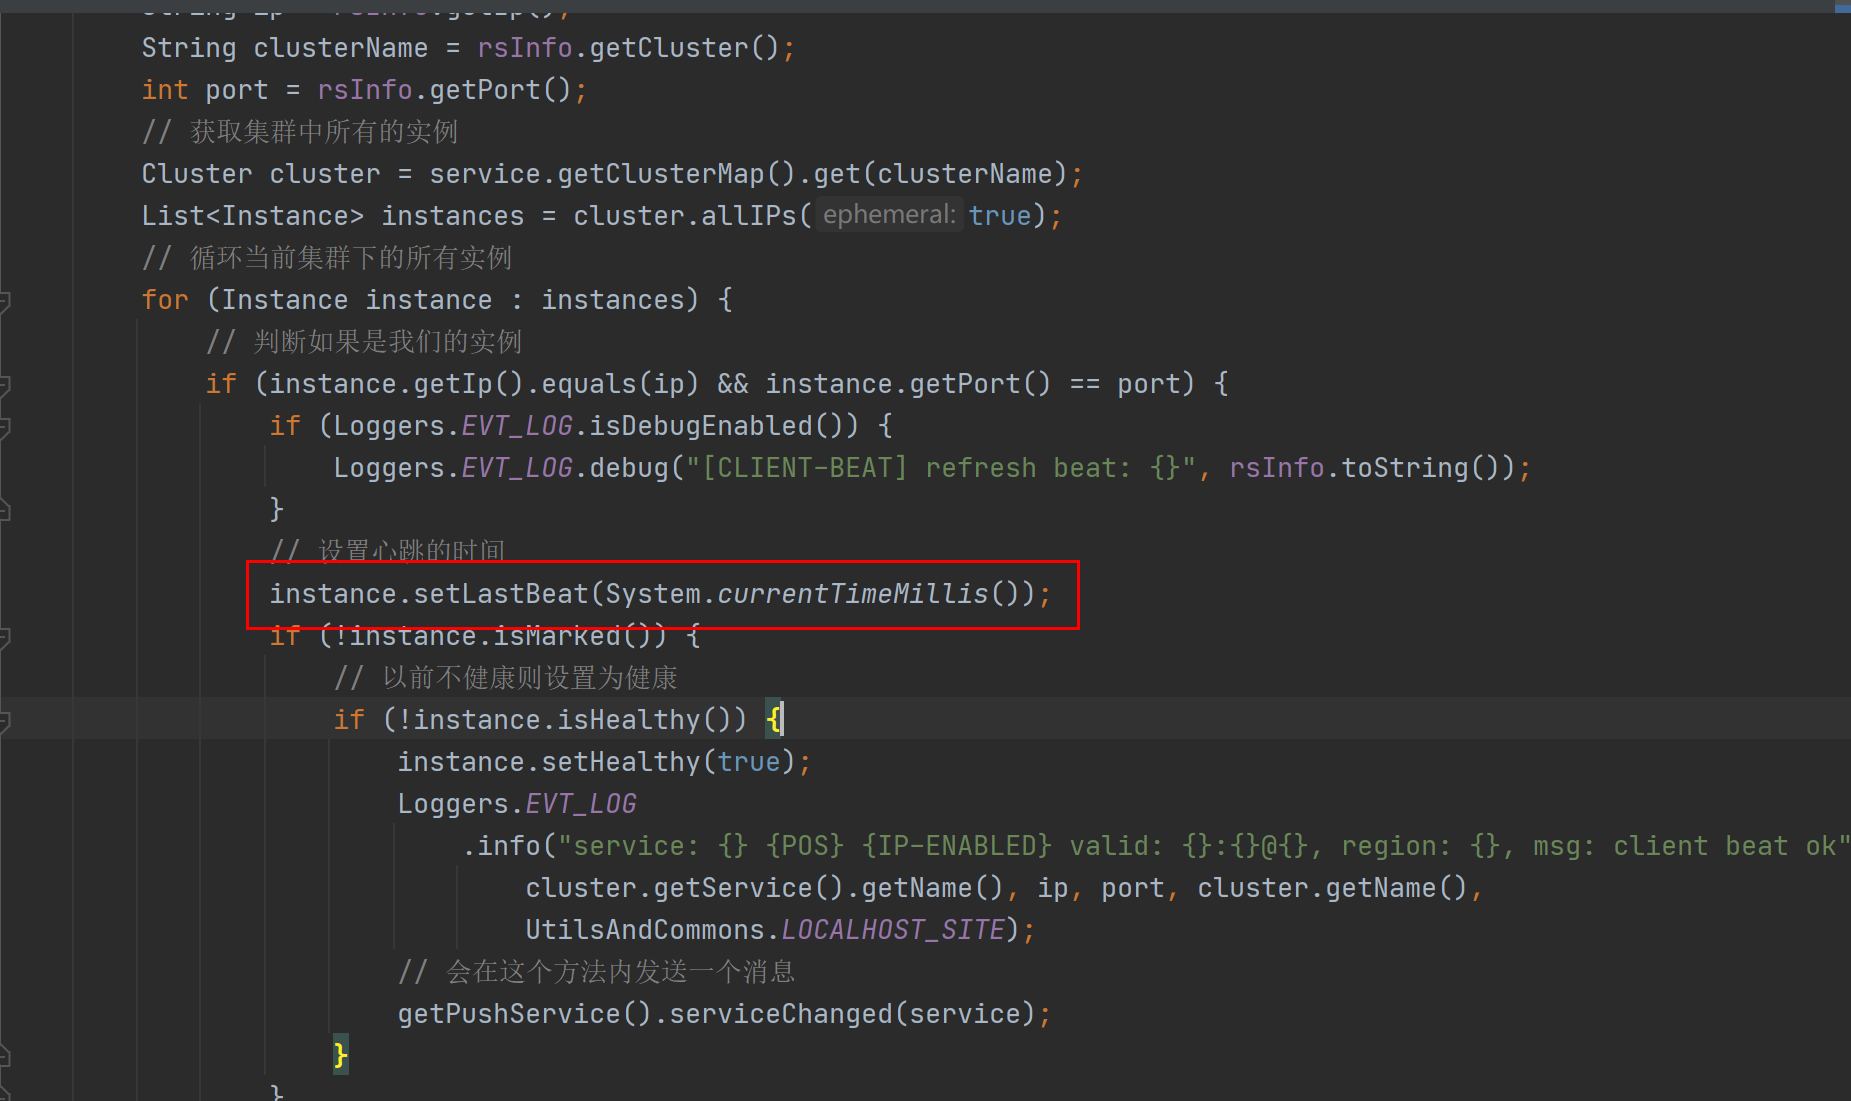Click the int keyword in port declaration
Screen dimensions: 1851x1101
(x=165, y=90)
